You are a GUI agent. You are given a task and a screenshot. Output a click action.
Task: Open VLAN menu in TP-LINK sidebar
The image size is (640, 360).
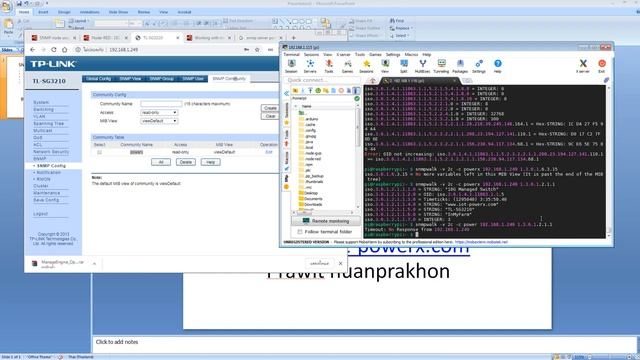pyautogui.click(x=39, y=116)
